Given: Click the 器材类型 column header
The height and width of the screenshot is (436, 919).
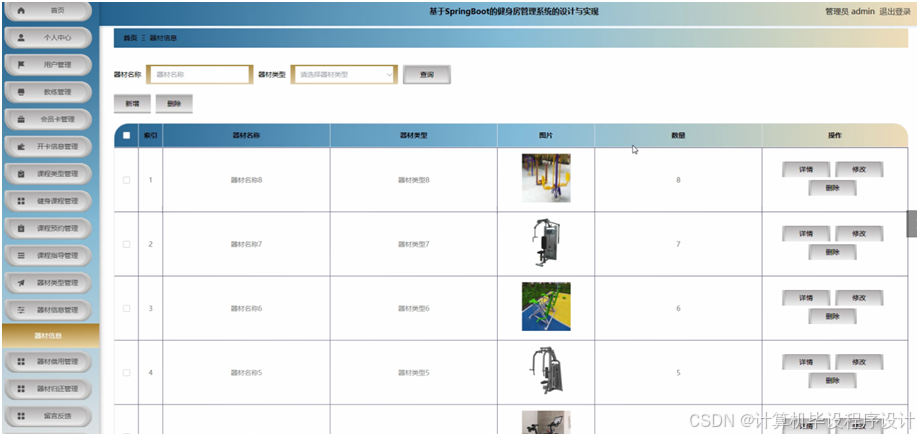Looking at the screenshot, I should (413, 135).
